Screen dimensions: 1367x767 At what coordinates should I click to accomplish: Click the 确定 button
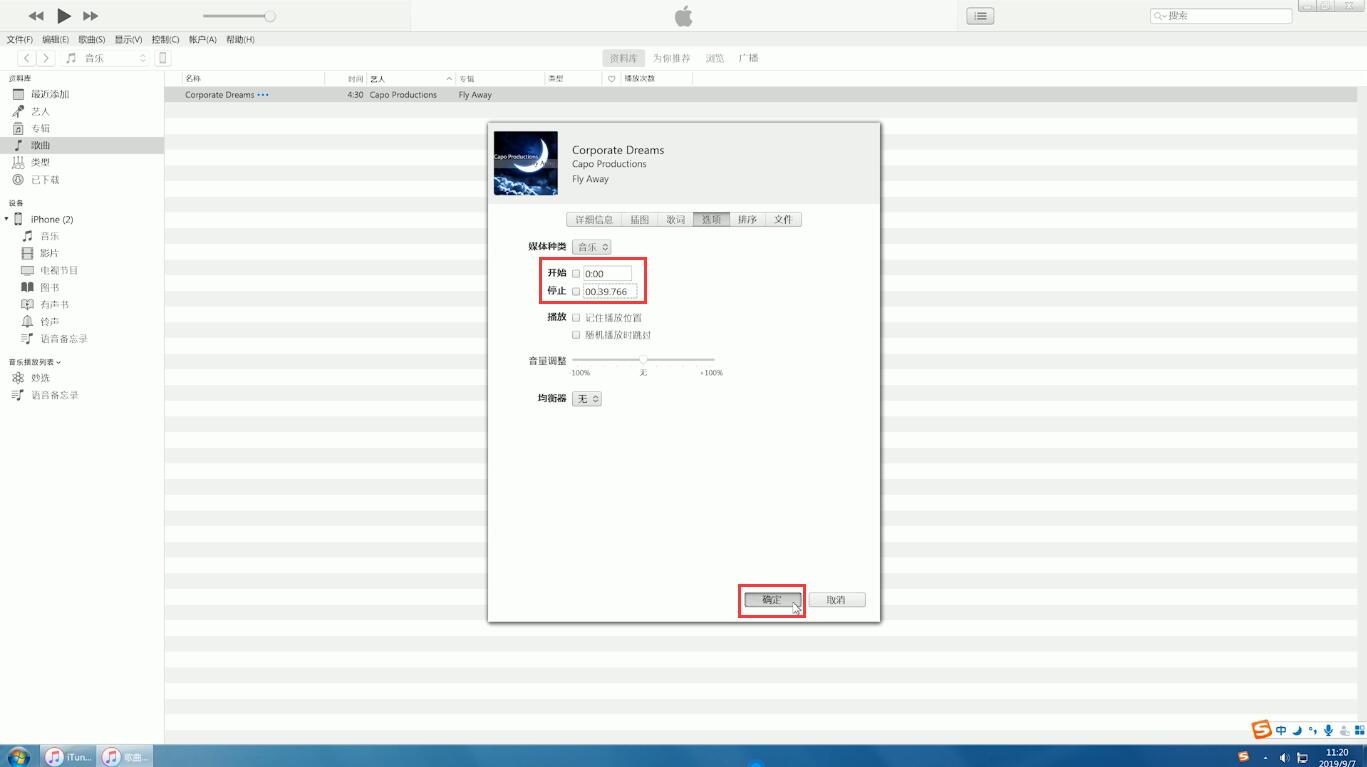[x=772, y=600]
